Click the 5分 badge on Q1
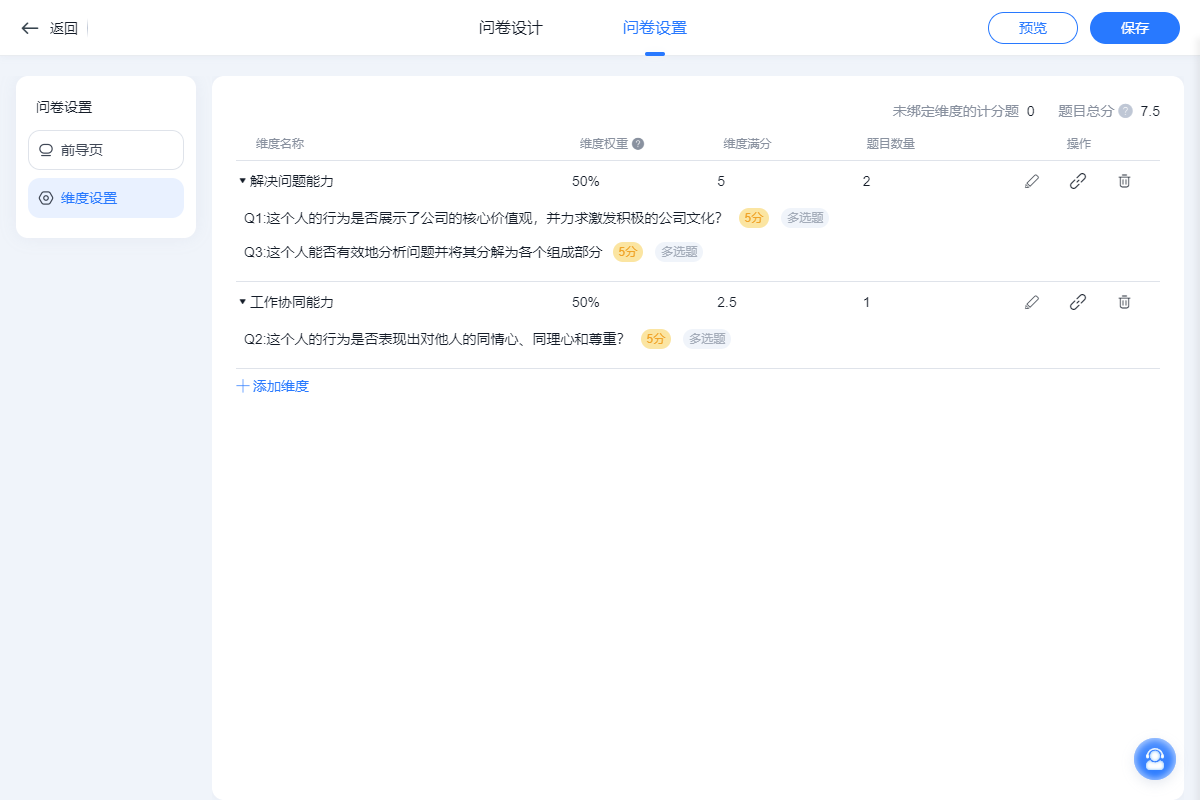 click(754, 218)
